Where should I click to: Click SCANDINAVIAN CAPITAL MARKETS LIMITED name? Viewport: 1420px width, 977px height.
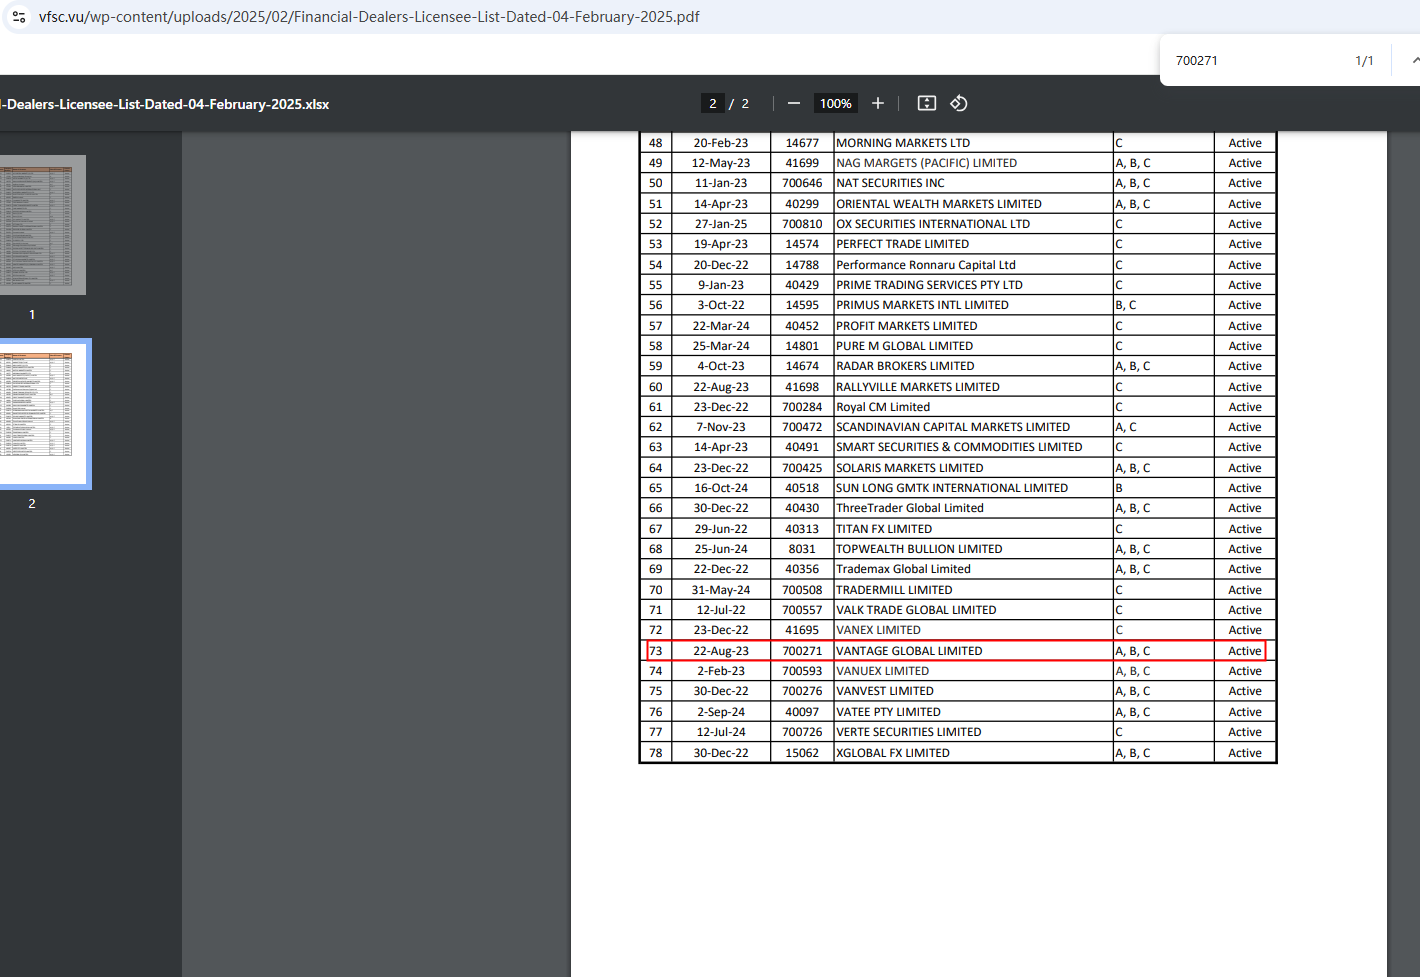click(x=953, y=427)
